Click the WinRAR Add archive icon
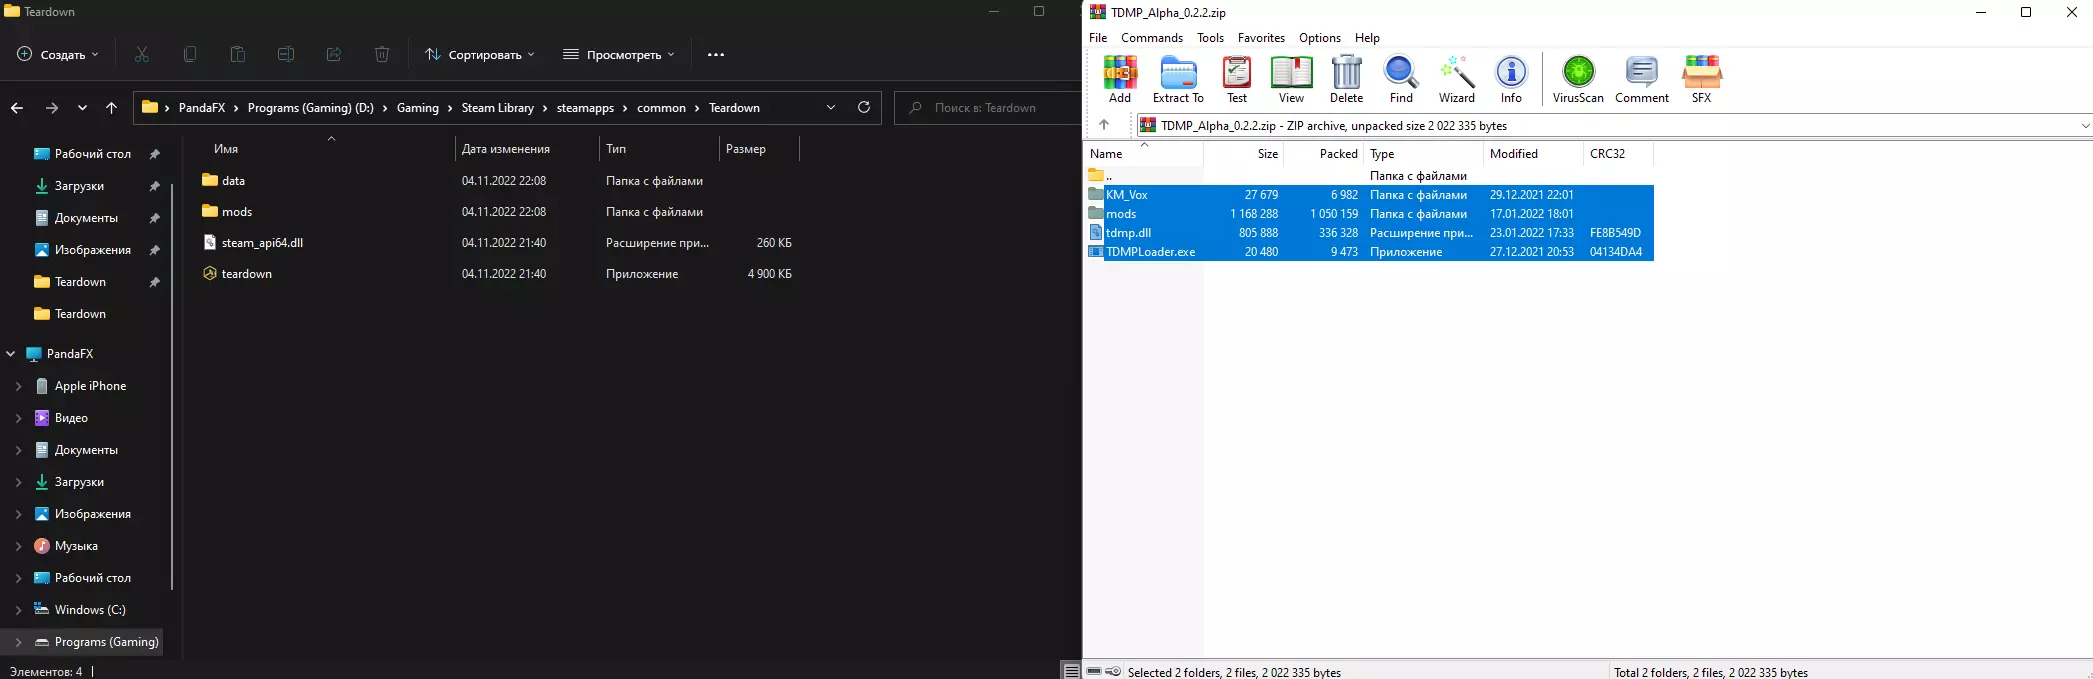Screen dimensions: 2093x679 (1120, 79)
